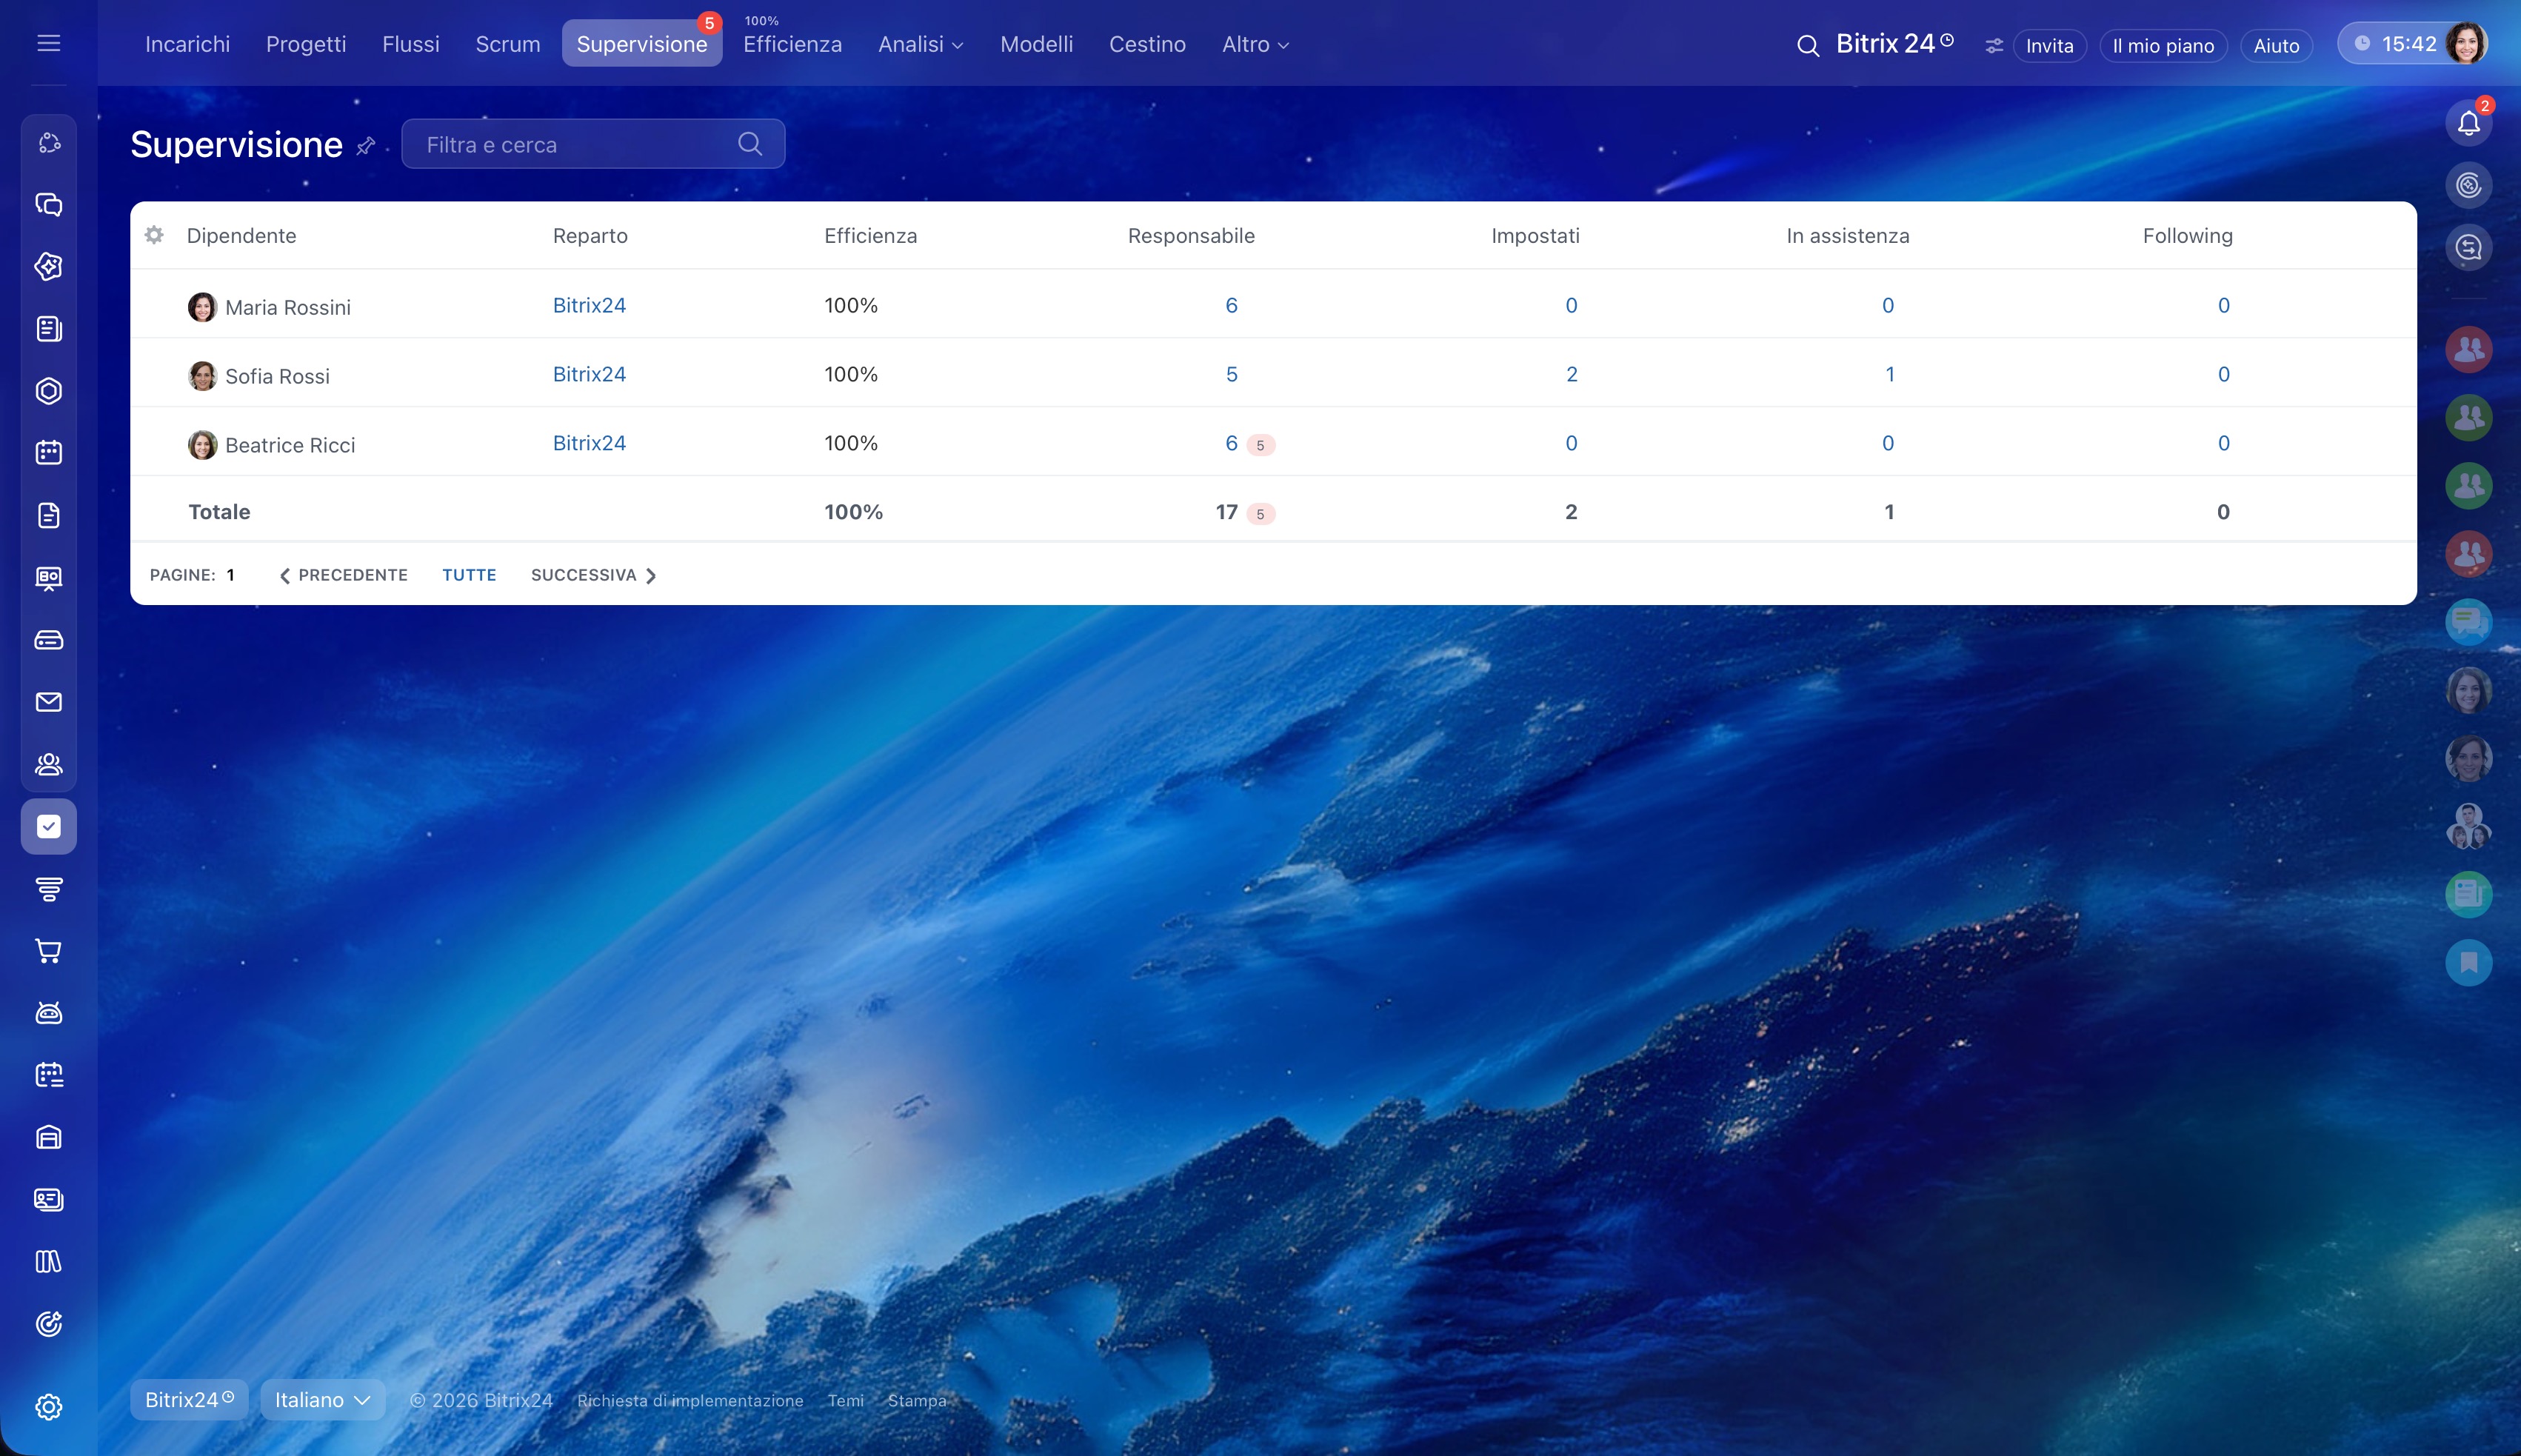
Task: Open the green news icon in right panel
Action: 2468,894
